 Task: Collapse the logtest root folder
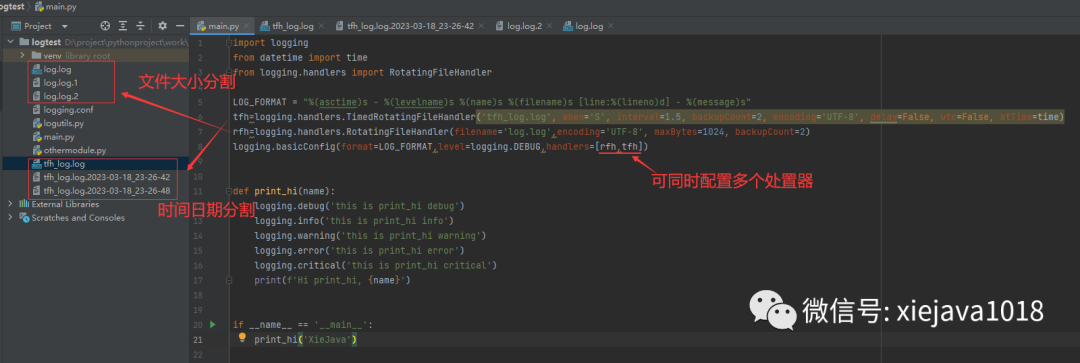[x=10, y=42]
